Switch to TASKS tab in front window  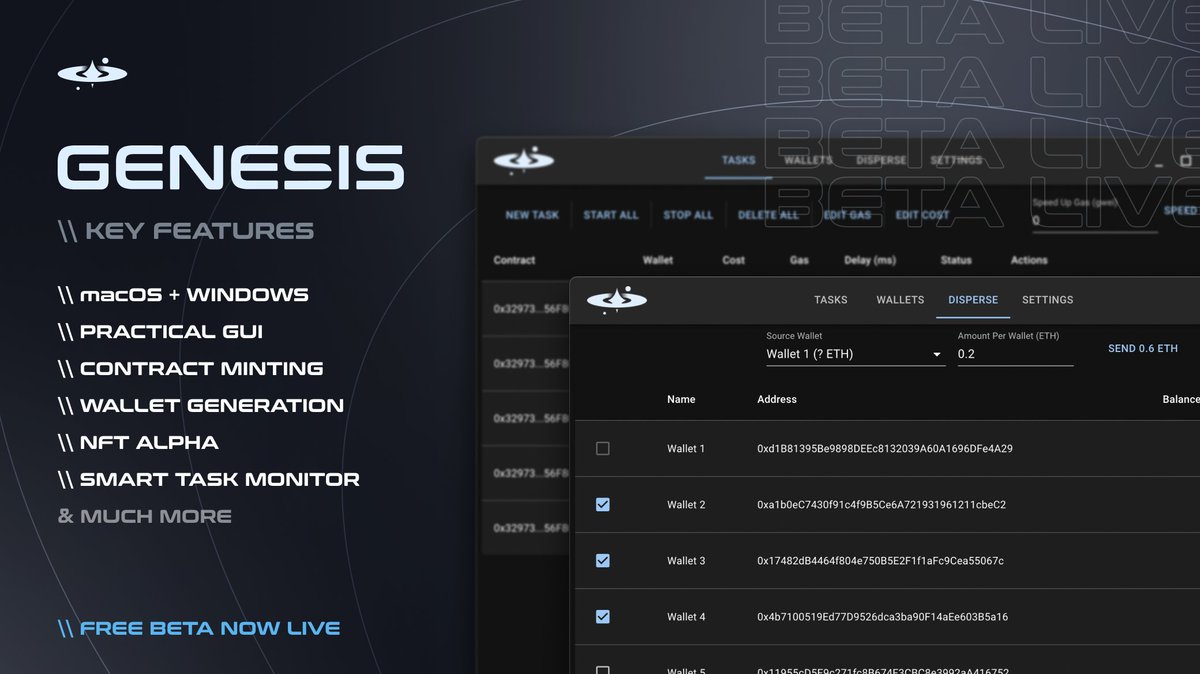tap(831, 300)
